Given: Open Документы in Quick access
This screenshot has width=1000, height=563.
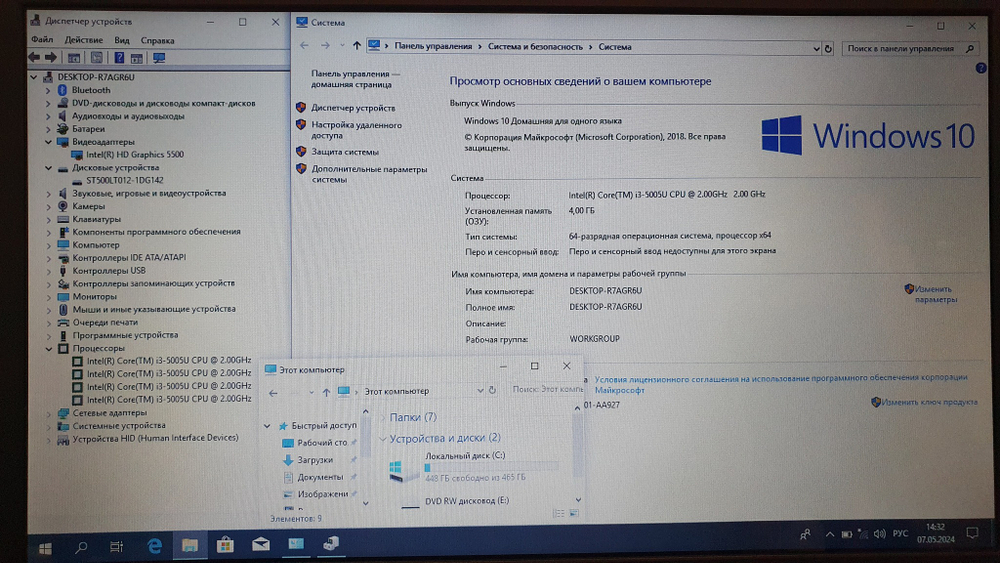Looking at the screenshot, I should pyautogui.click(x=320, y=477).
